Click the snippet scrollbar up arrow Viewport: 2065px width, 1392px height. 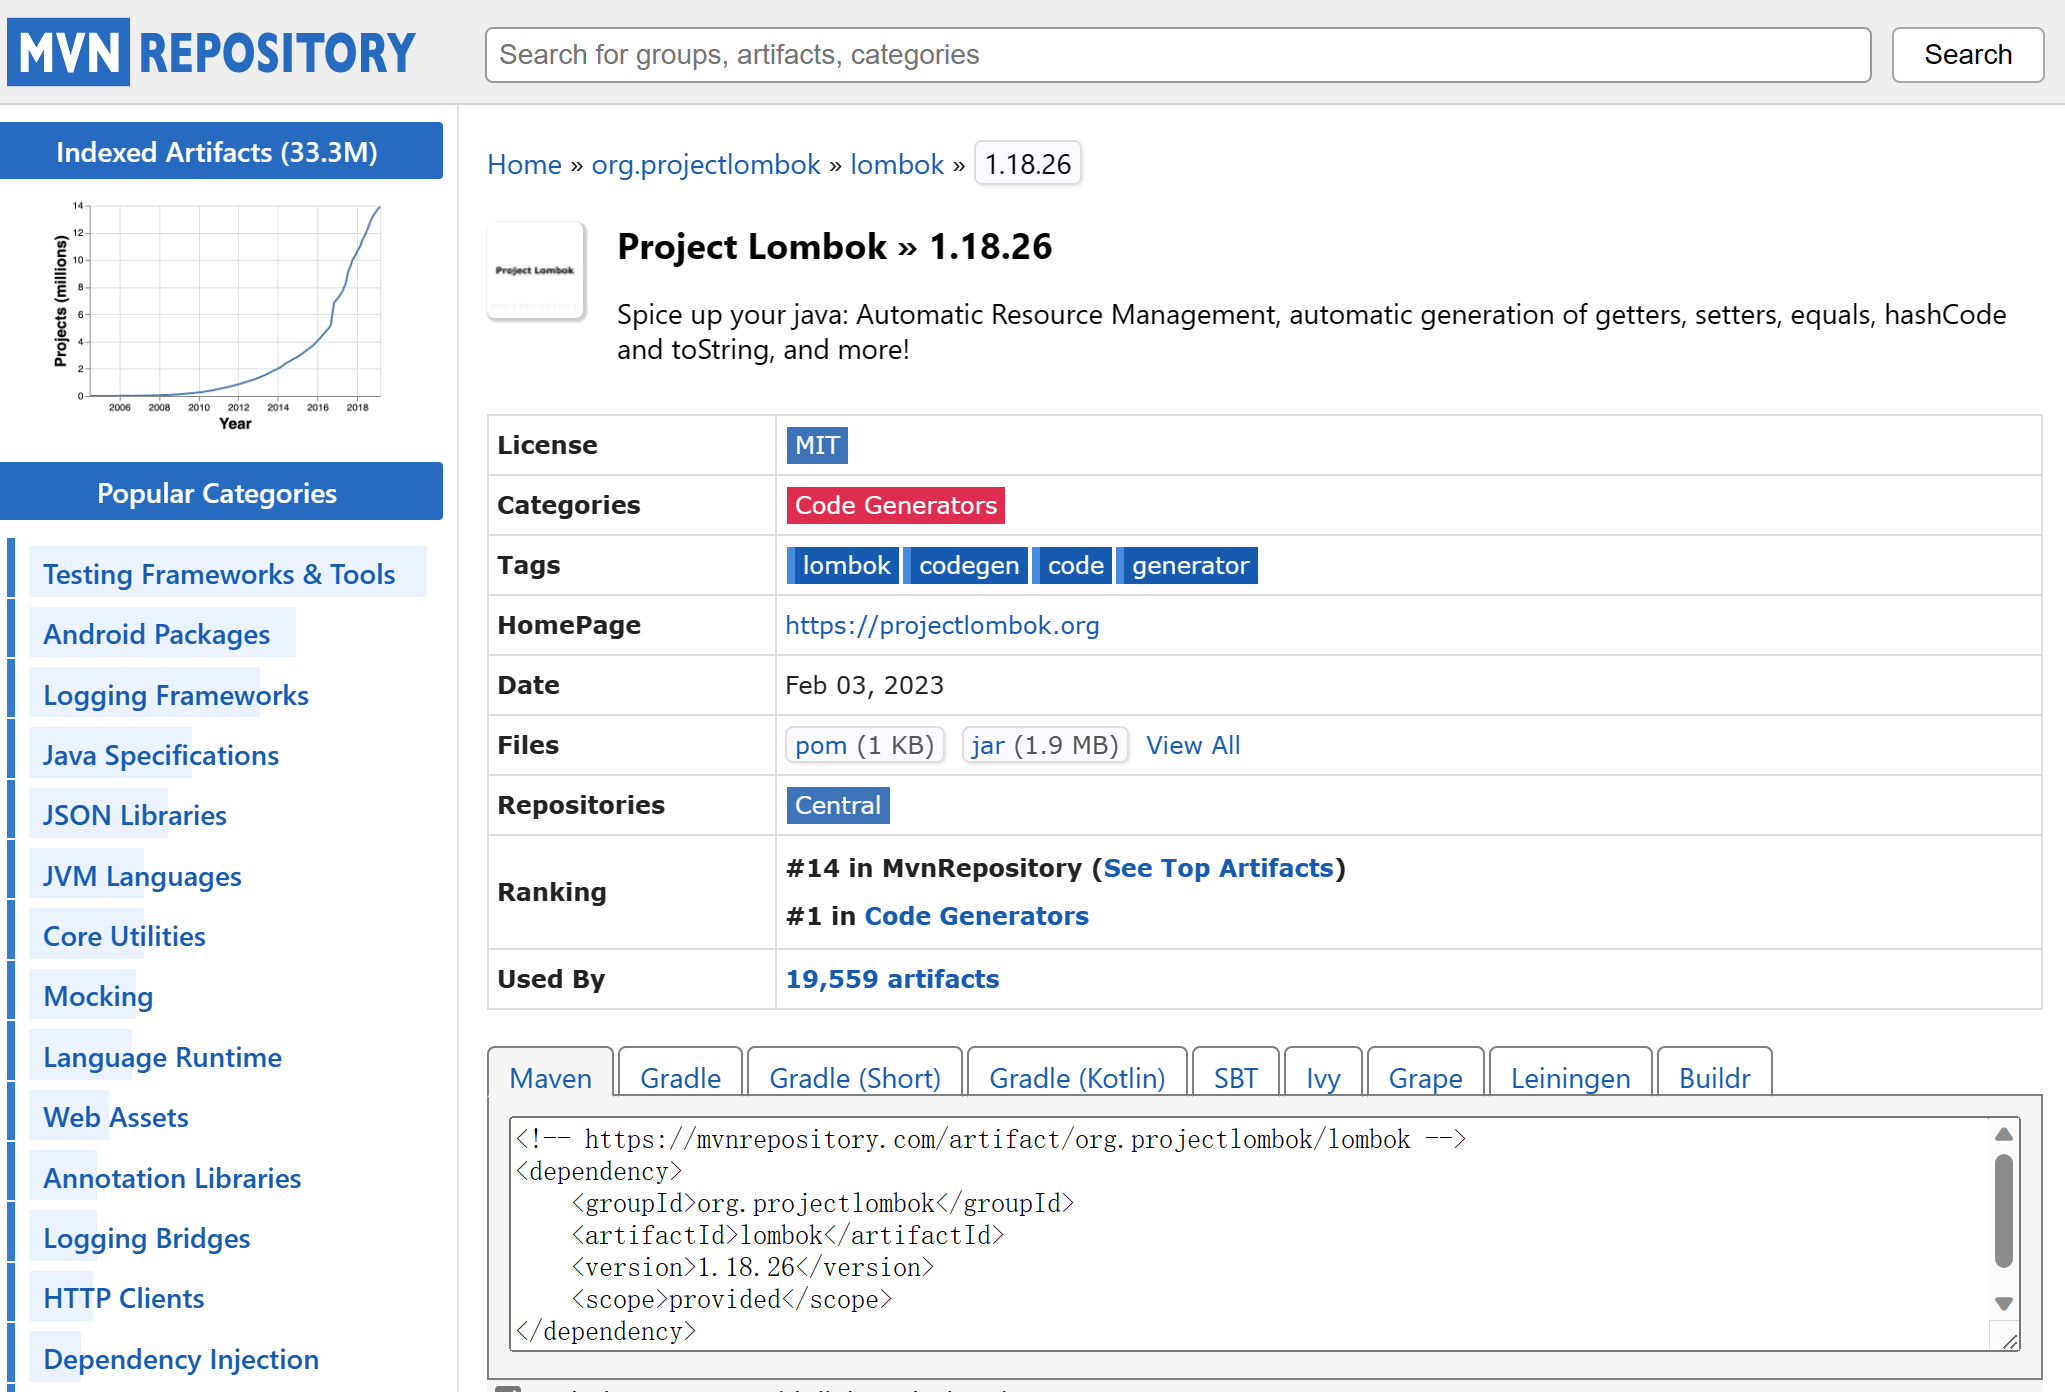pos(2003,1134)
